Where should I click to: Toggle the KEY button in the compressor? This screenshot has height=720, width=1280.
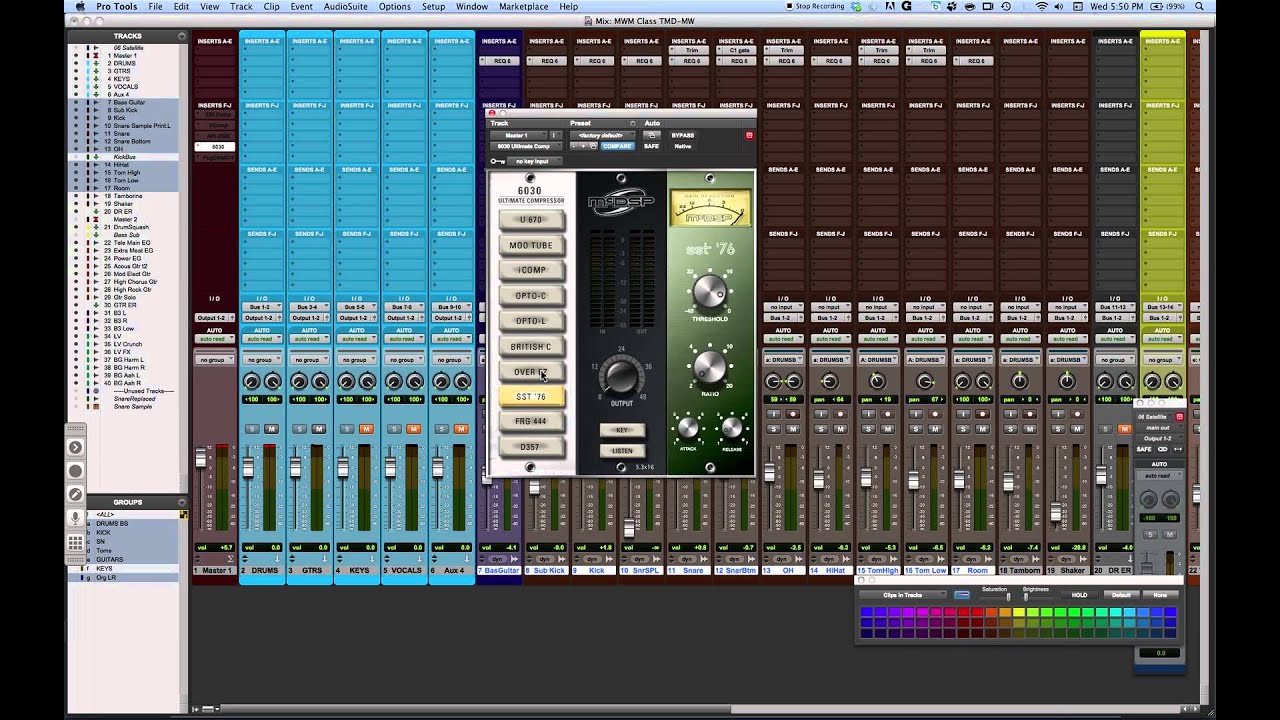coord(622,430)
